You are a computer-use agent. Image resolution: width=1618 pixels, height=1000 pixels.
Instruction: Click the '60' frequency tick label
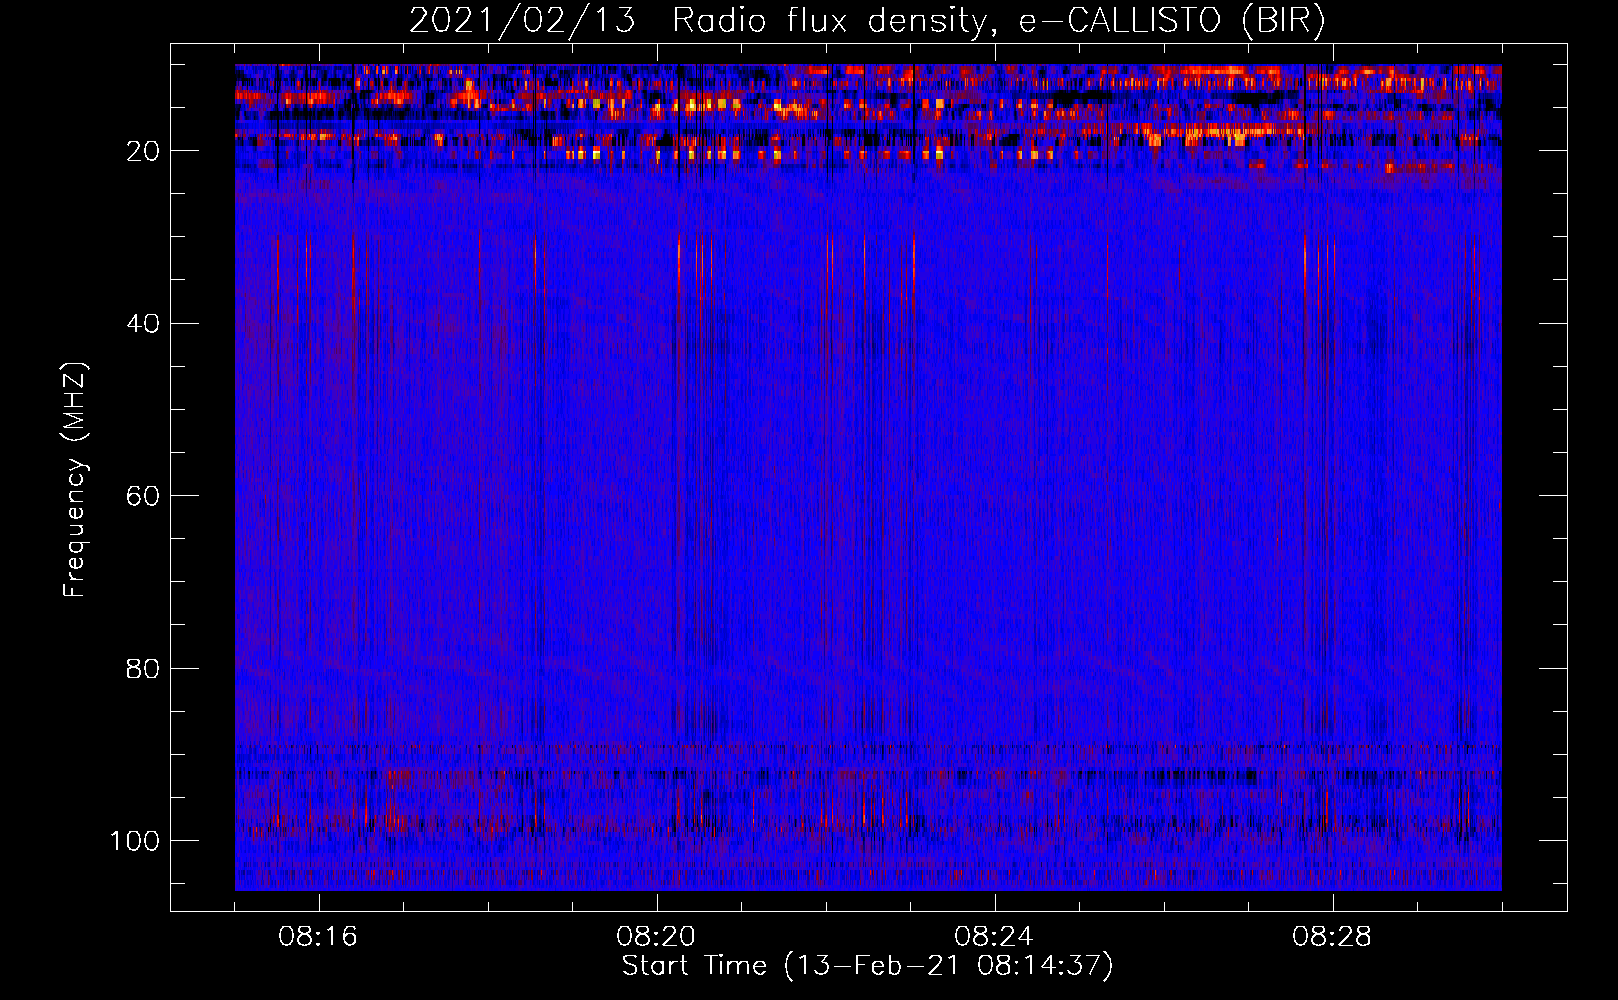pos(143,496)
